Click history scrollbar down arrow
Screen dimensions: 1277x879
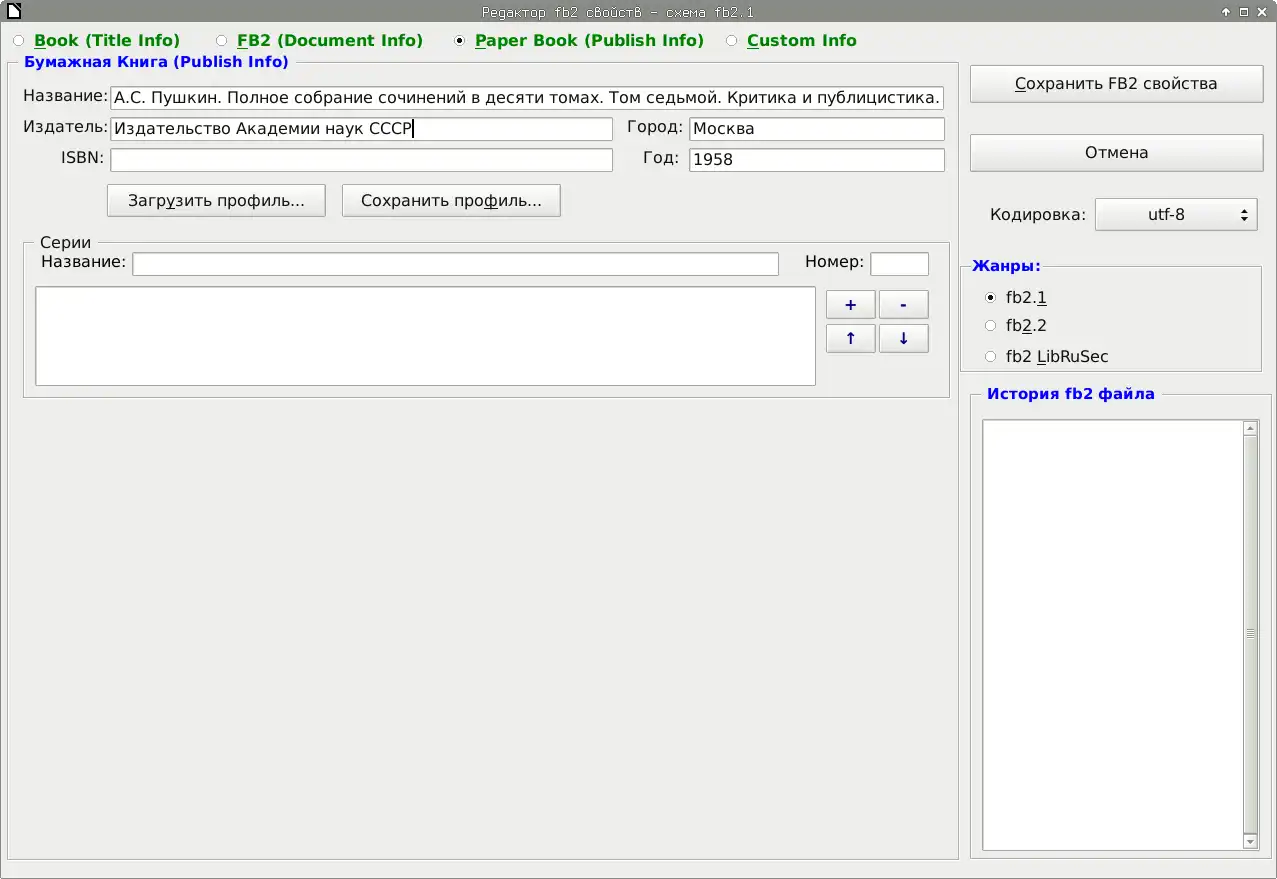[x=1250, y=843]
